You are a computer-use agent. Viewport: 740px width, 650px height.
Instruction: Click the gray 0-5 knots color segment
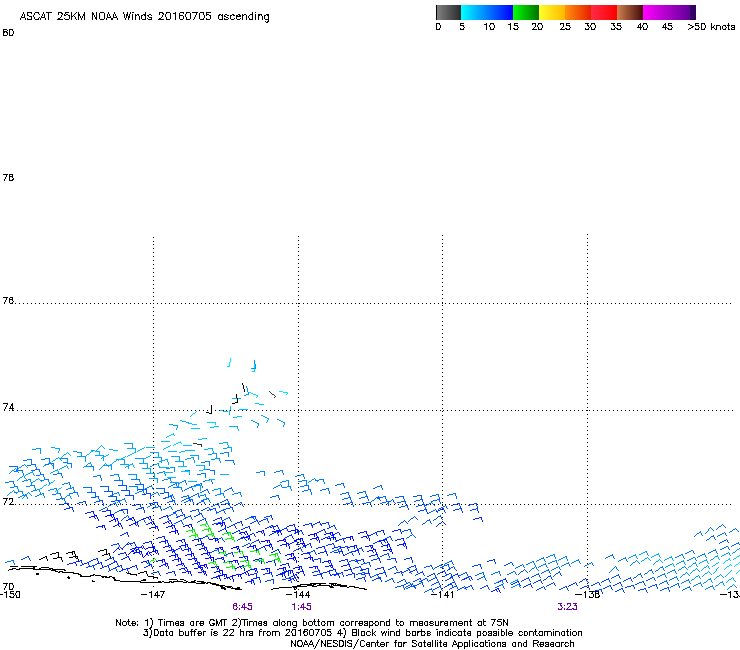pos(448,12)
